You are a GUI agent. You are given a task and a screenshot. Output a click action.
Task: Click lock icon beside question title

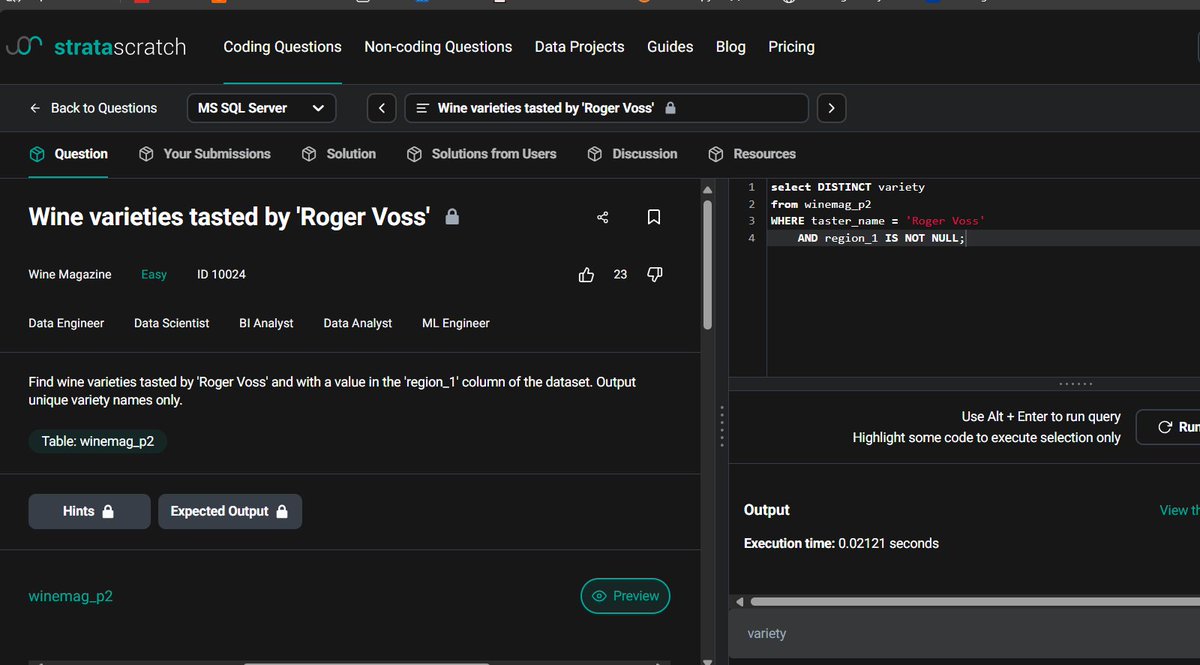tap(452, 216)
